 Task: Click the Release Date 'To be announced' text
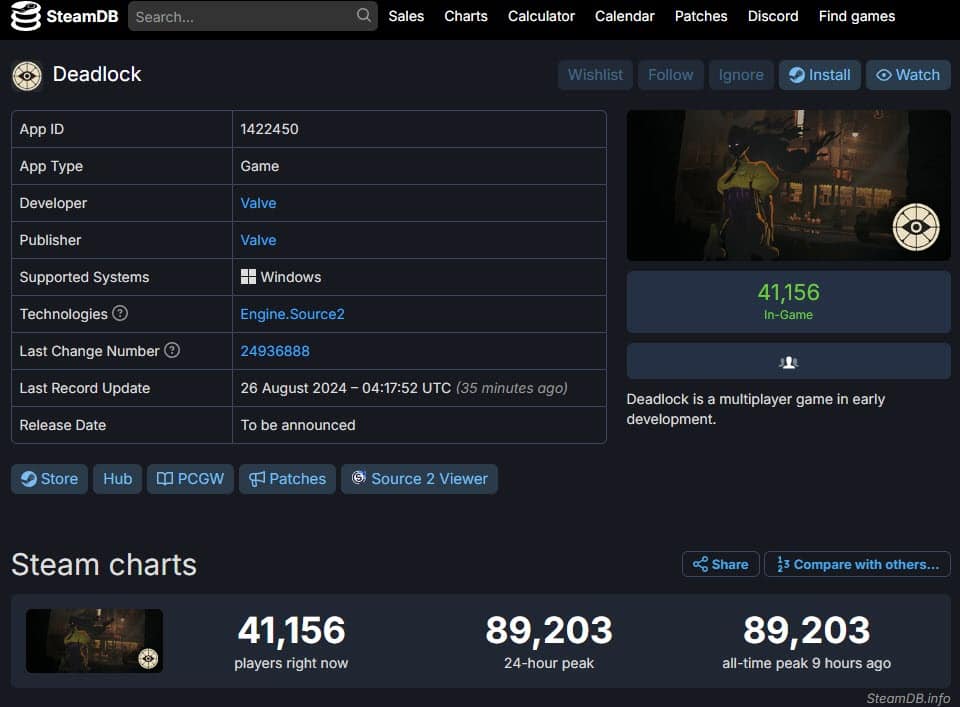pyautogui.click(x=298, y=425)
